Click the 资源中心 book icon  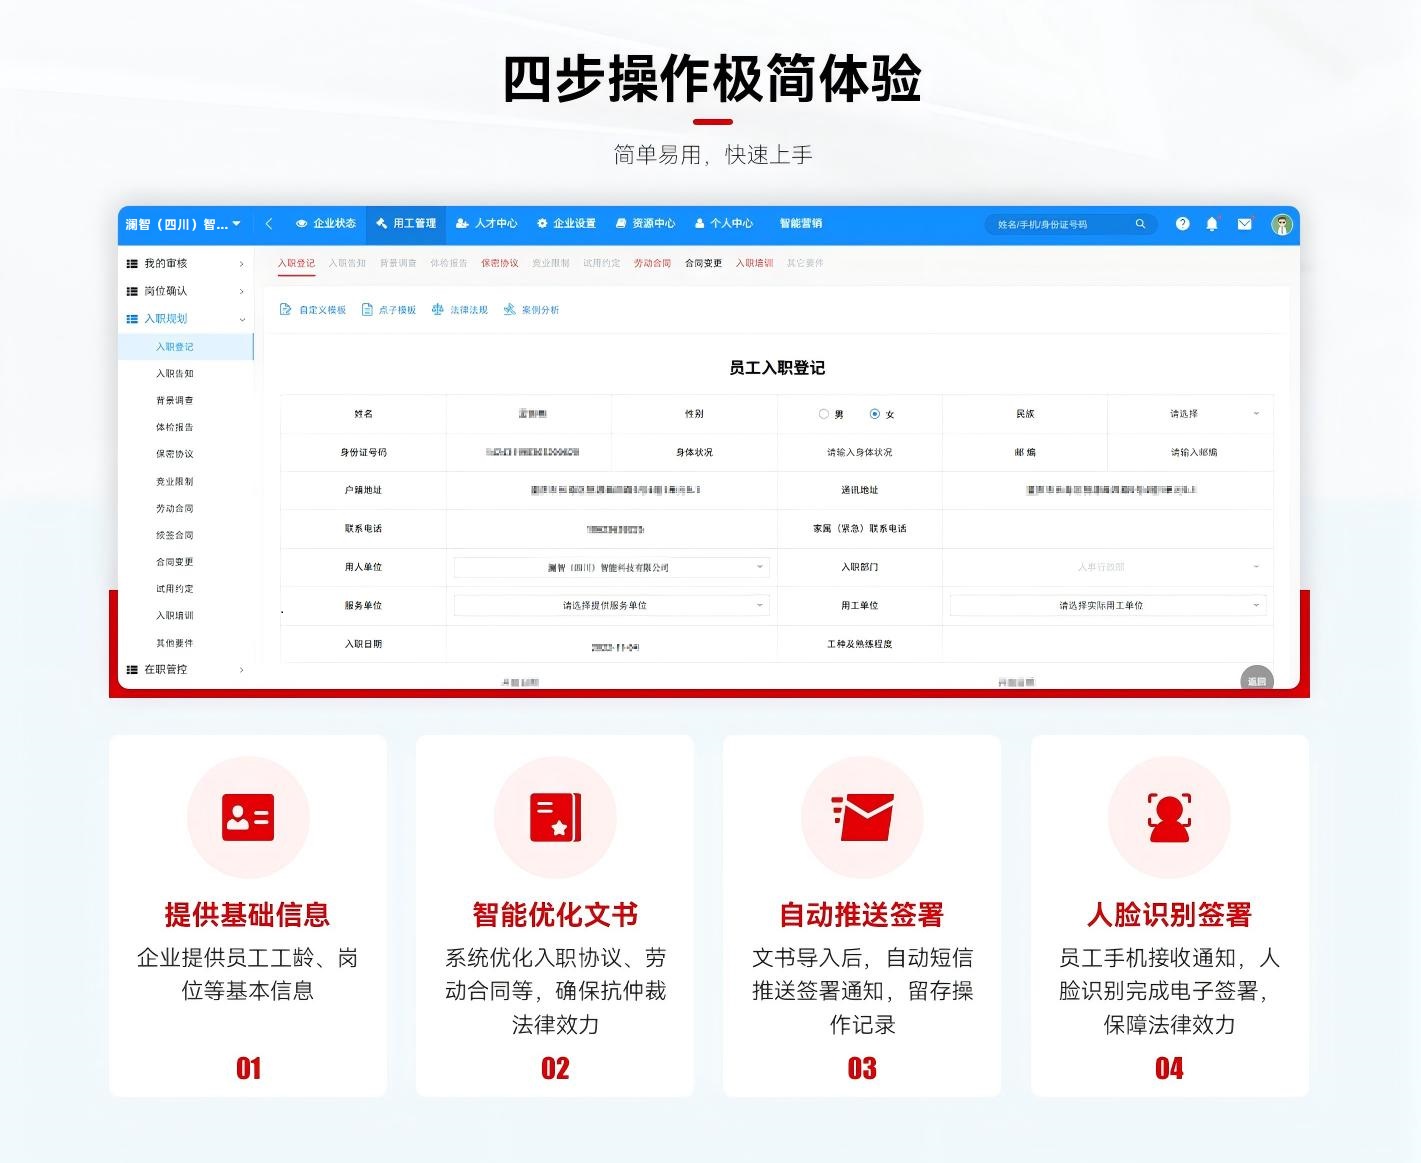pyautogui.click(x=622, y=224)
